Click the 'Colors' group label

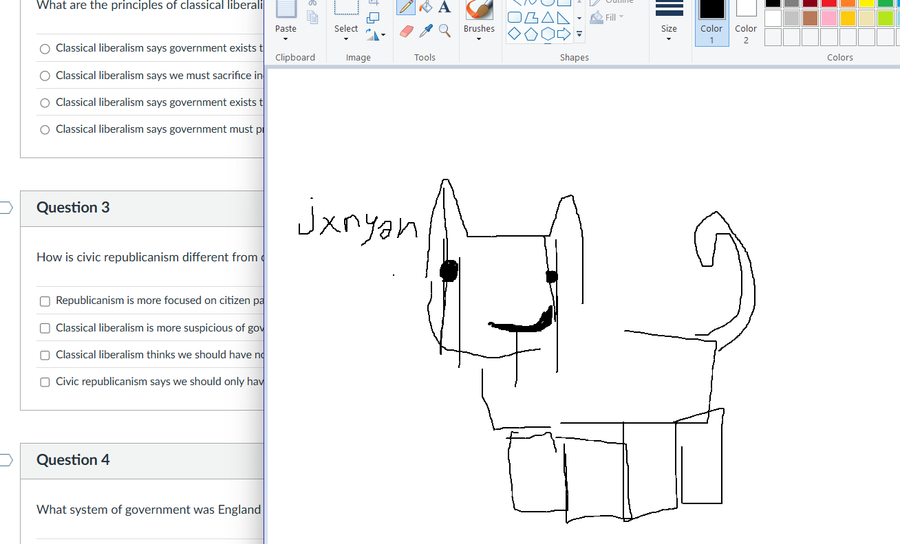point(840,57)
